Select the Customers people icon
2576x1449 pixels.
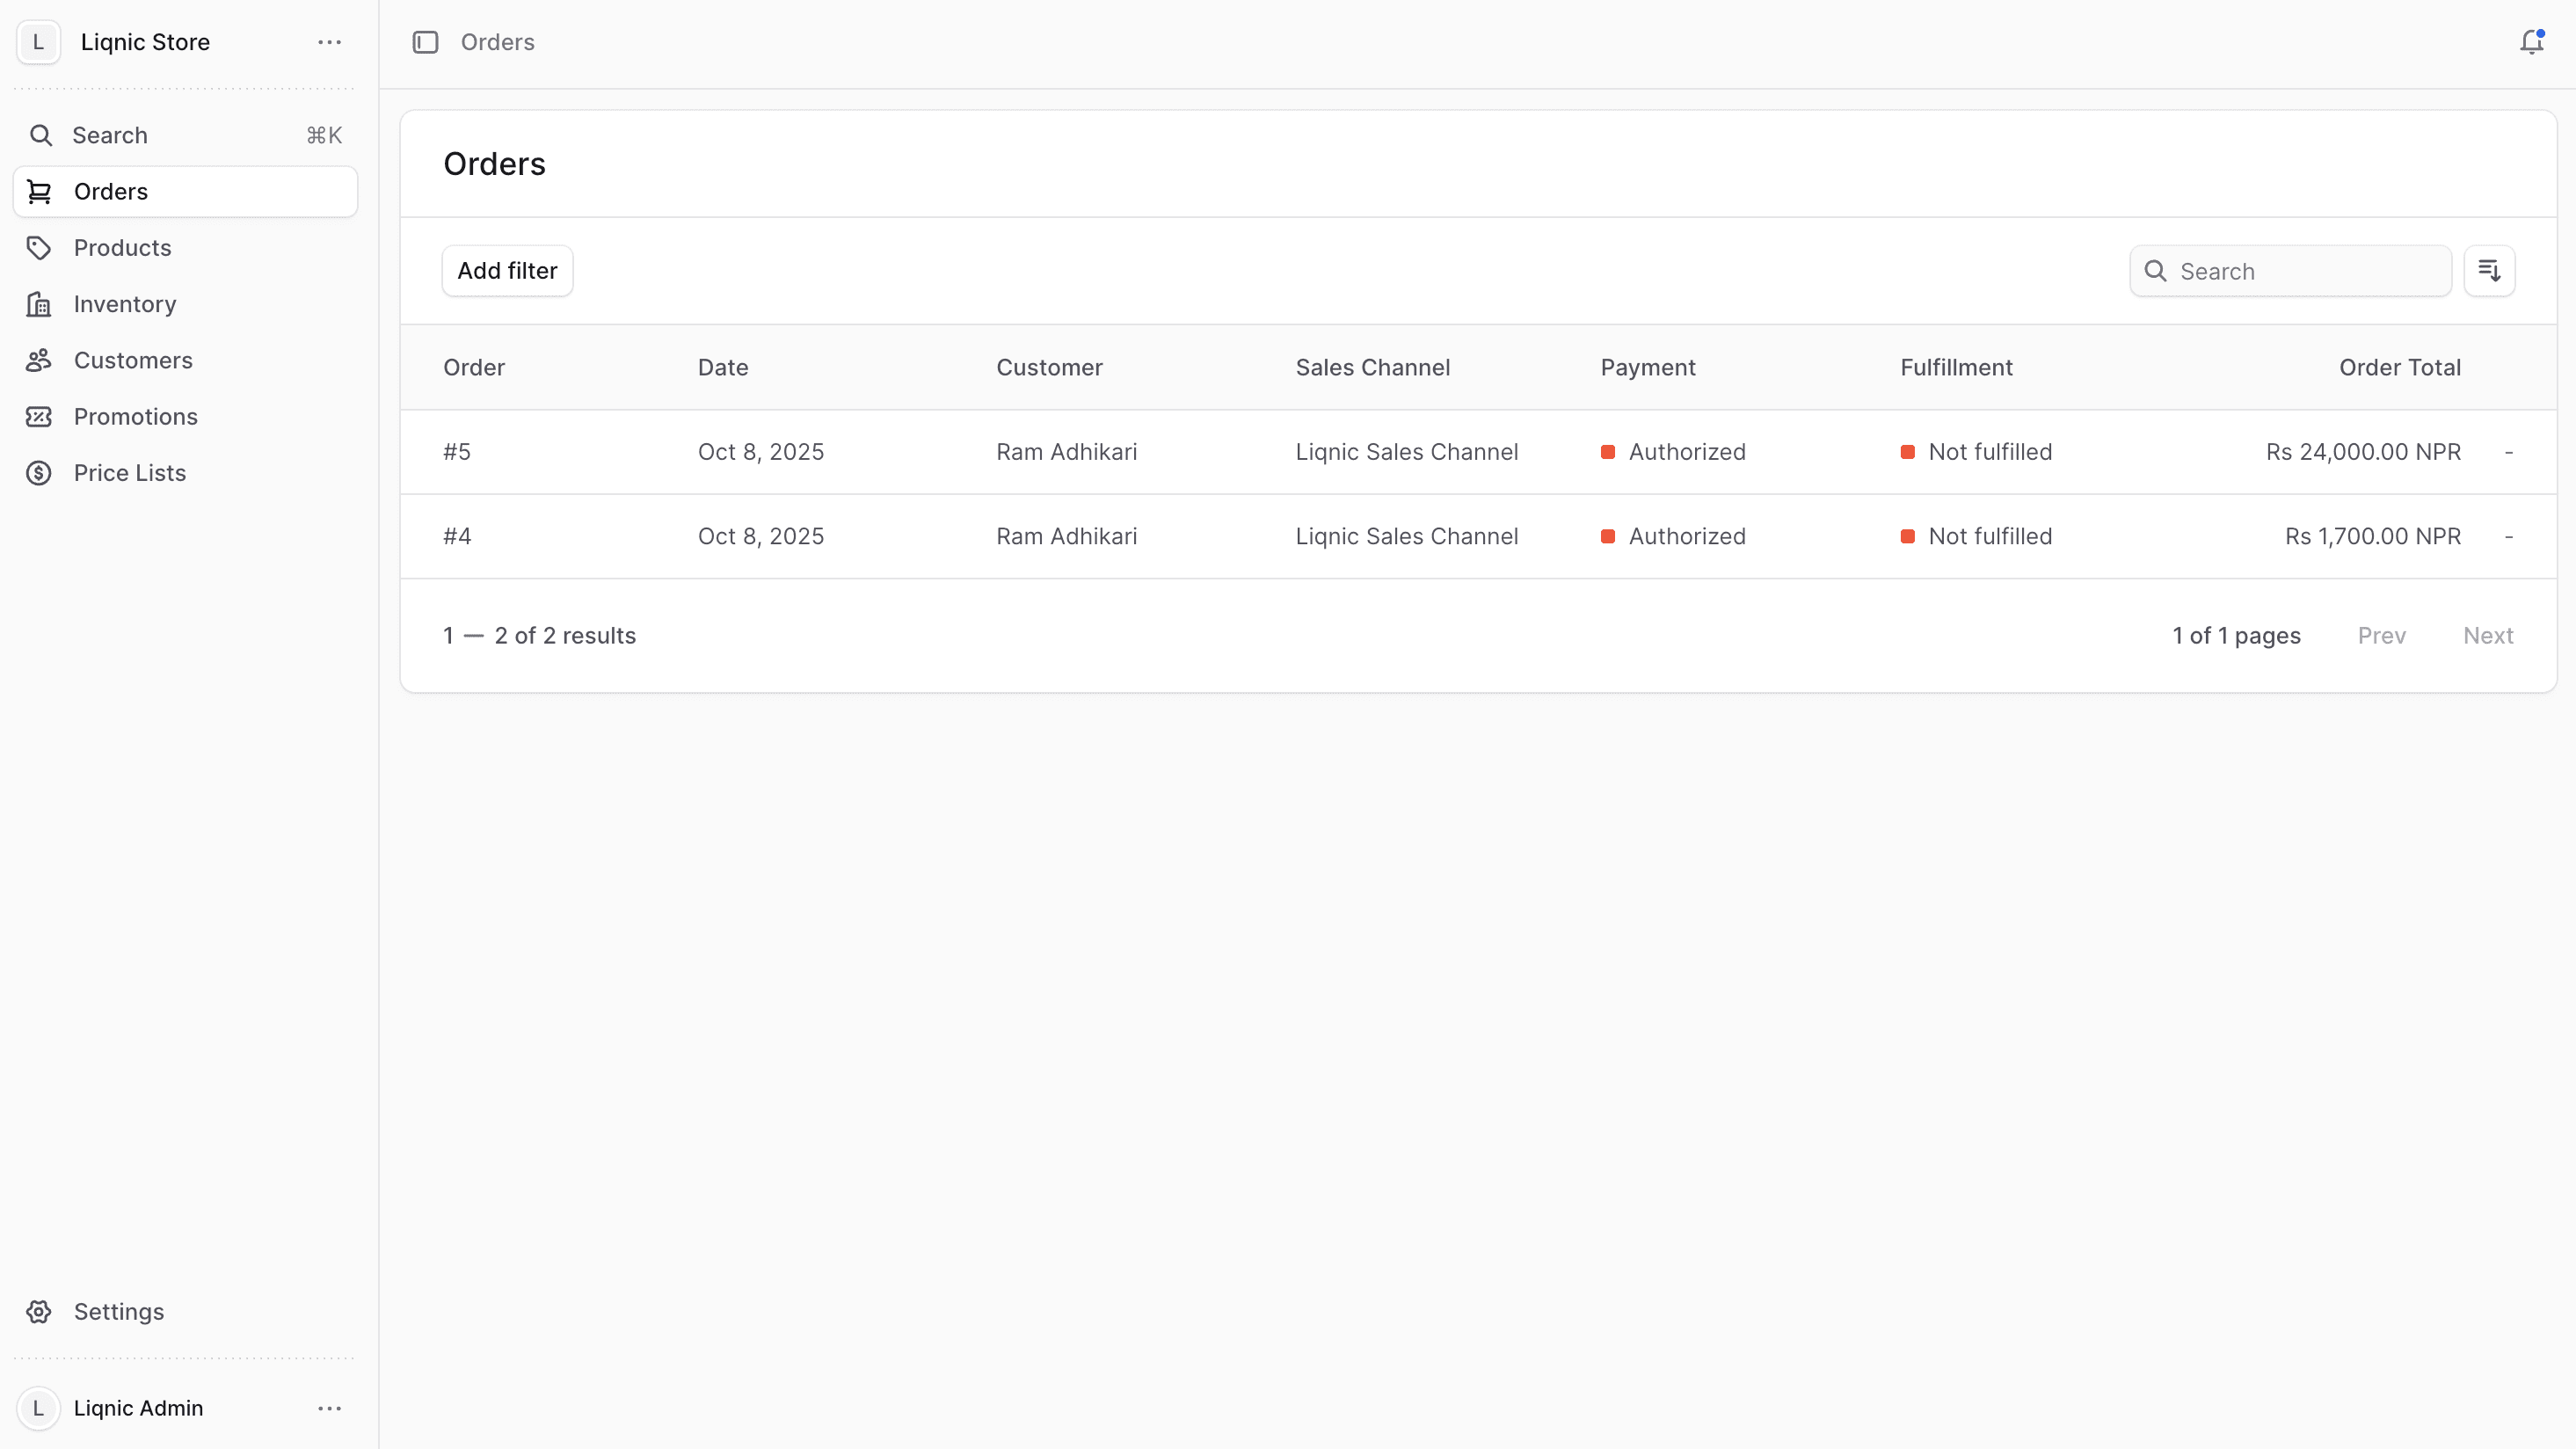click(40, 360)
